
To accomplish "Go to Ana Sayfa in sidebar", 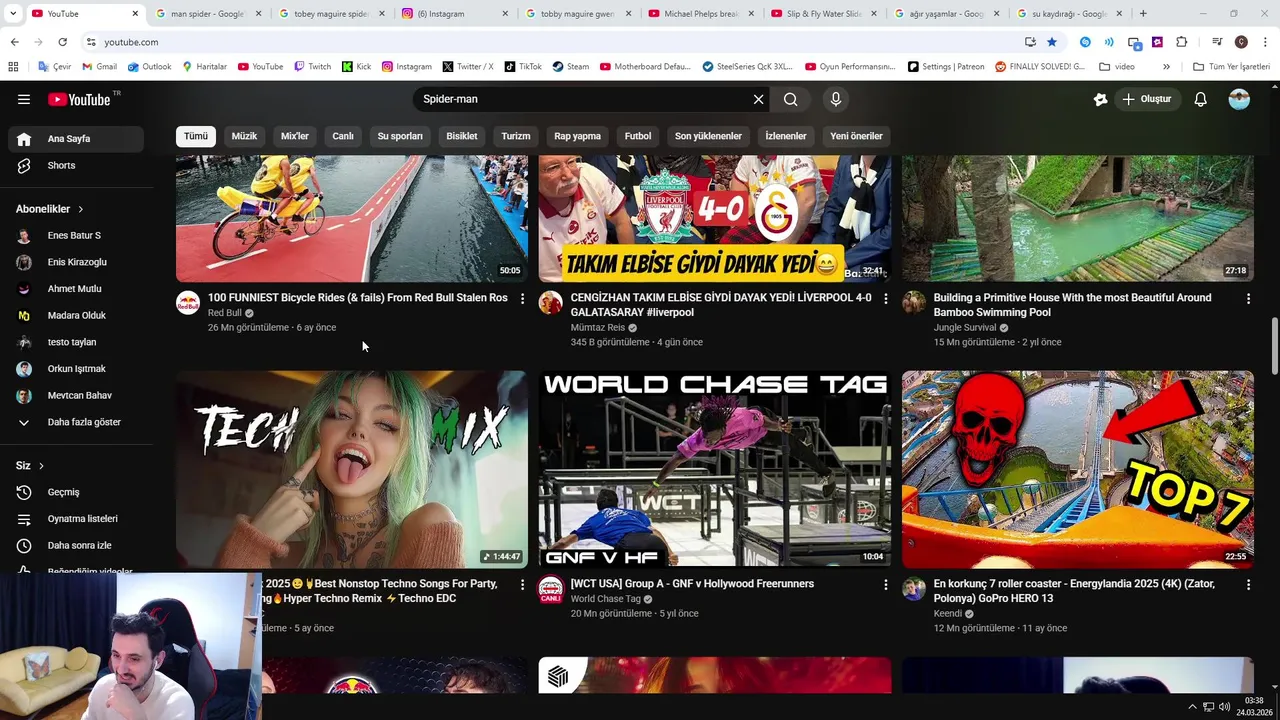I will [x=77, y=139].
